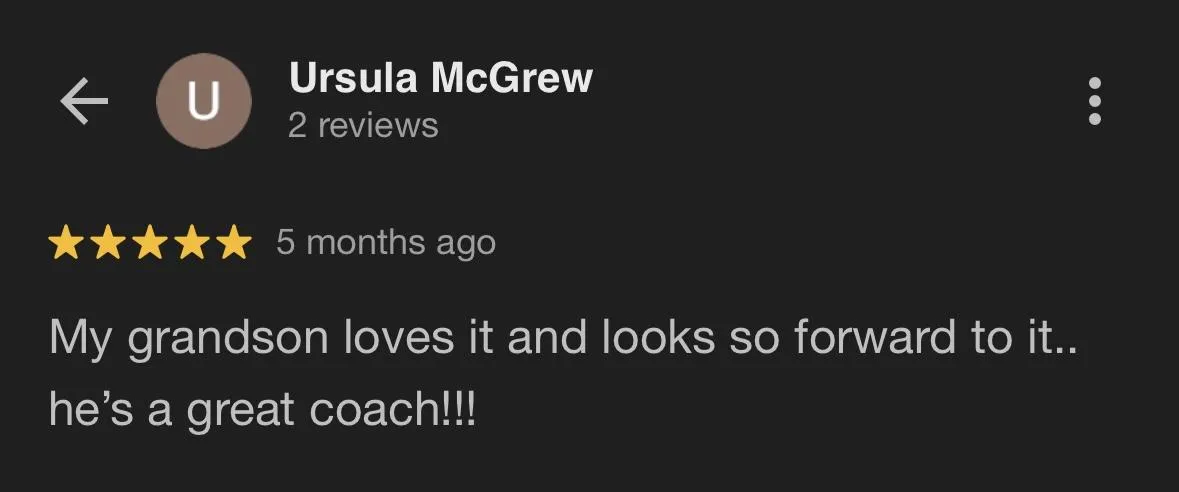Click the letter U in the avatar
This screenshot has height=492, width=1179.
pos(203,102)
